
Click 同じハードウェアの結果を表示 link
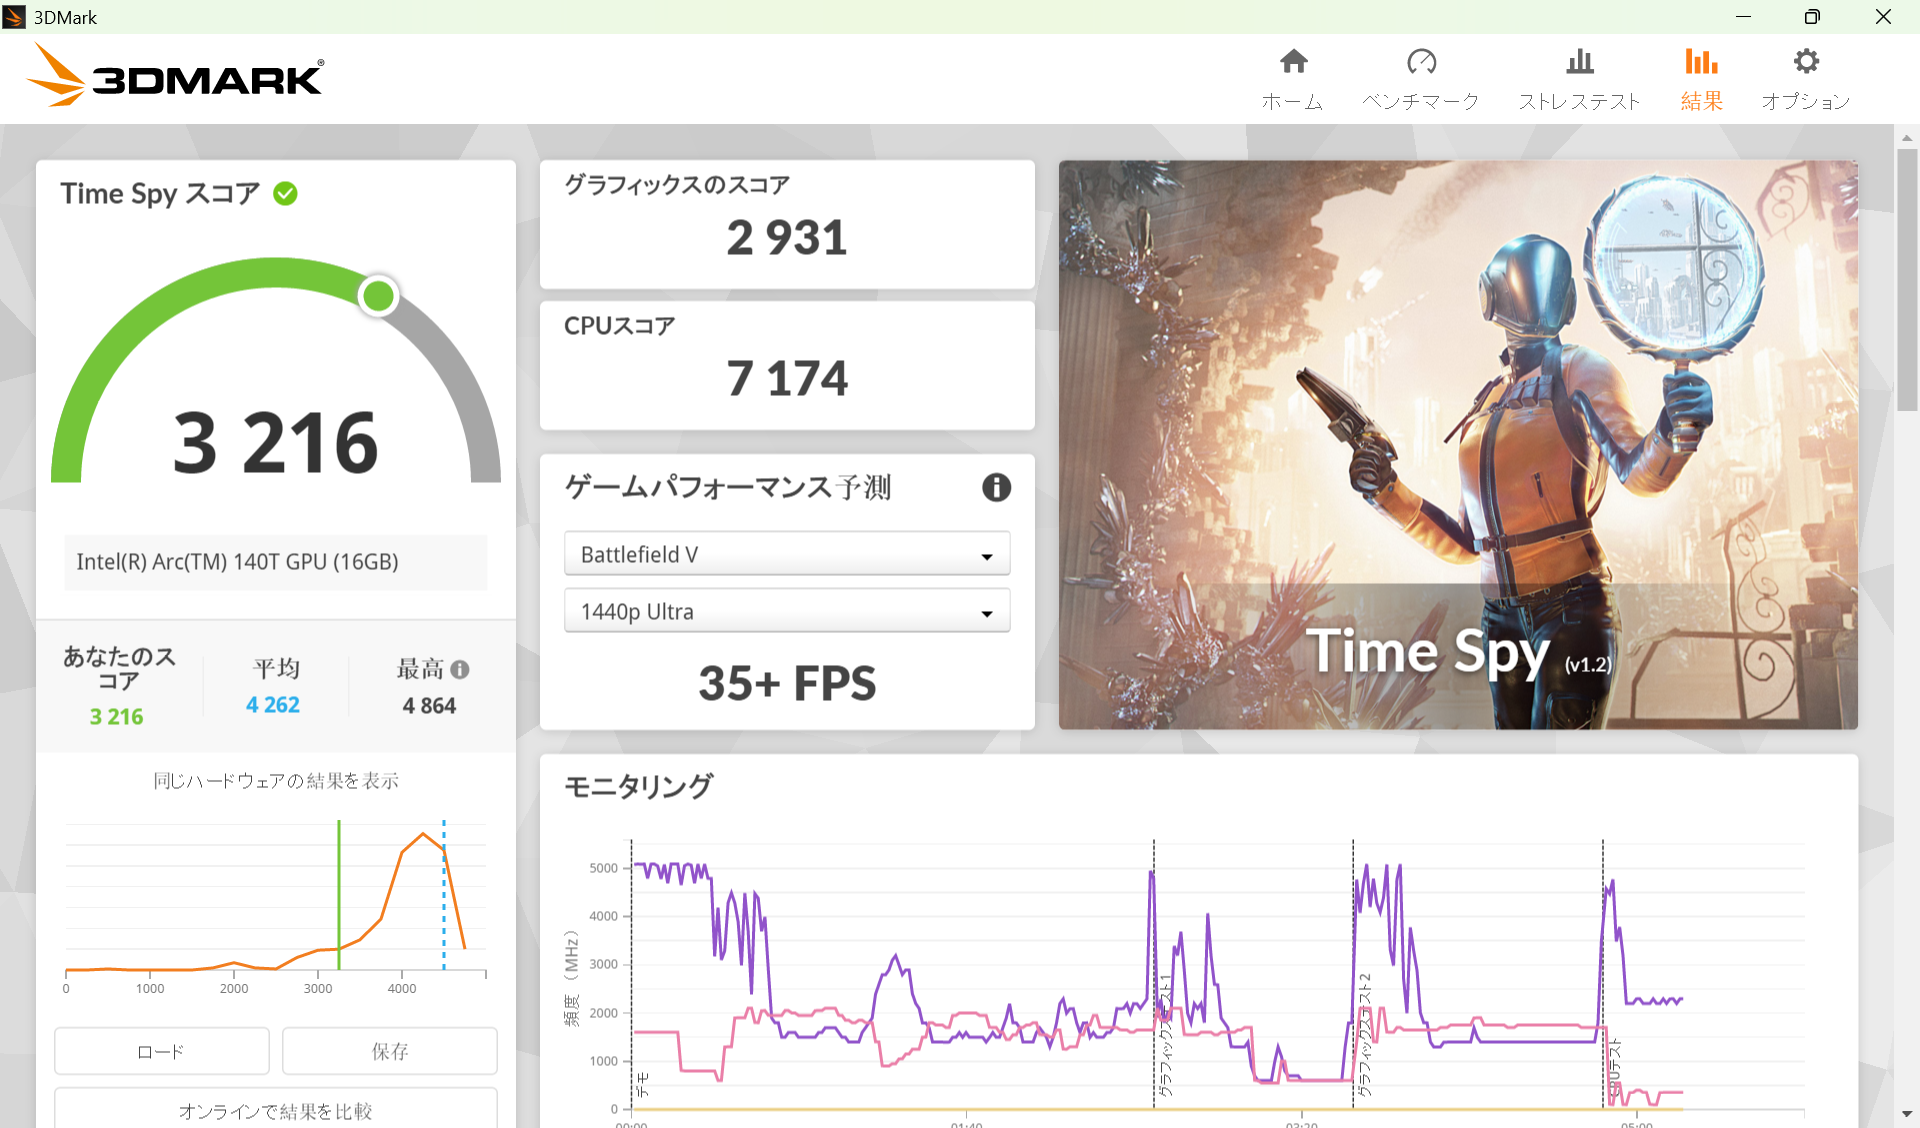[275, 780]
